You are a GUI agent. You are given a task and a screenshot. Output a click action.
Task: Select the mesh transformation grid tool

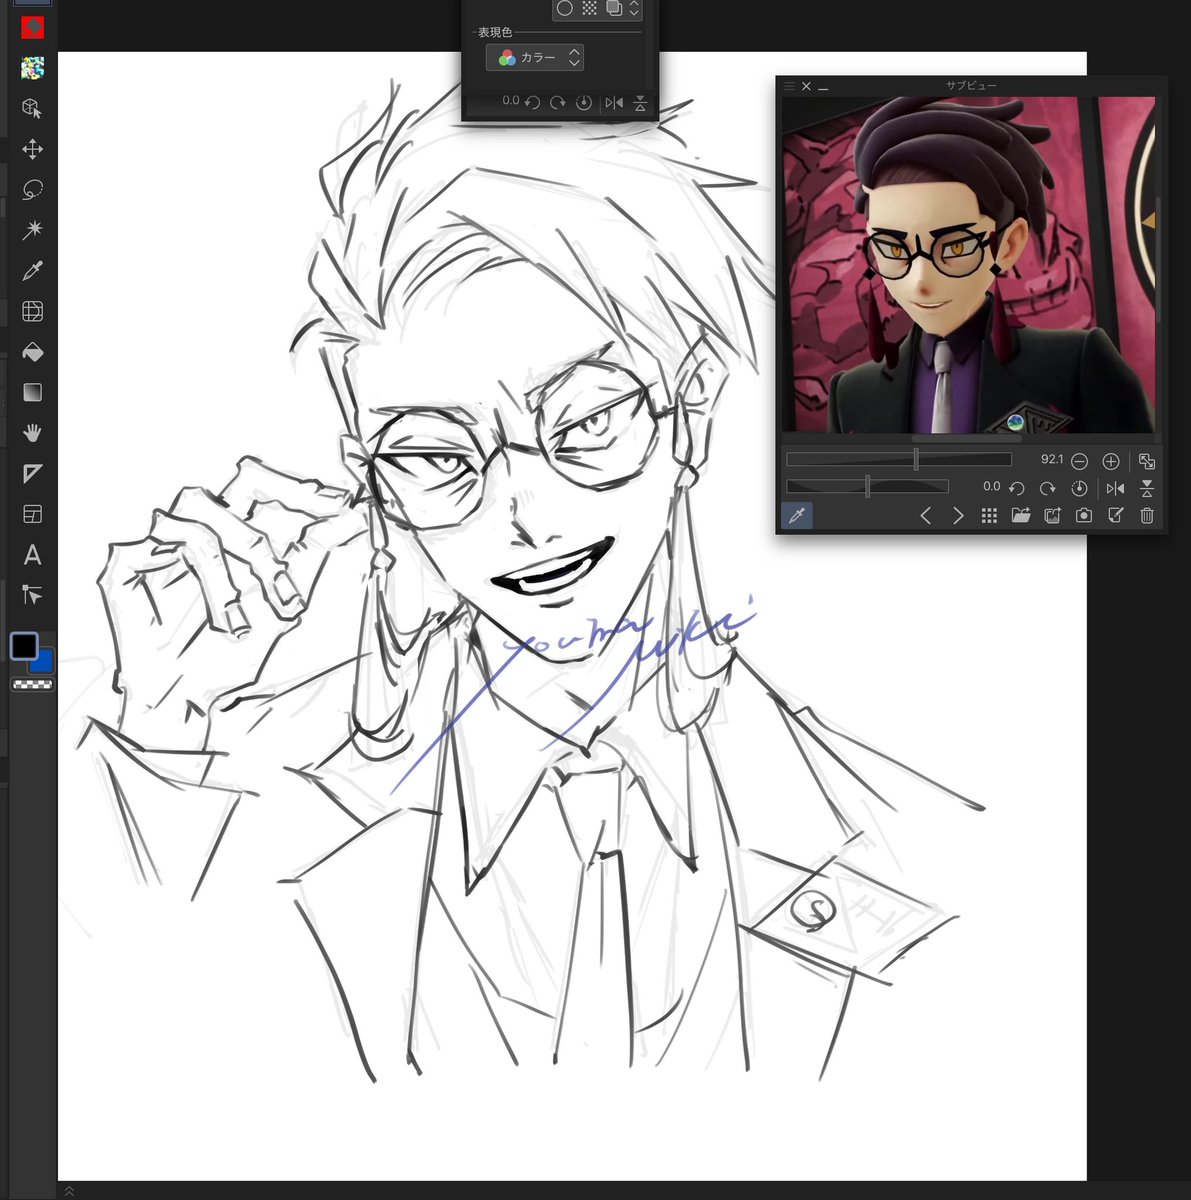coord(32,312)
